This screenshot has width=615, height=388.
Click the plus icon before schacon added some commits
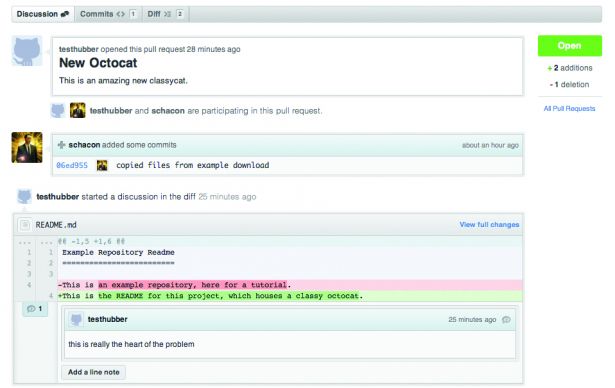pyautogui.click(x=61, y=145)
